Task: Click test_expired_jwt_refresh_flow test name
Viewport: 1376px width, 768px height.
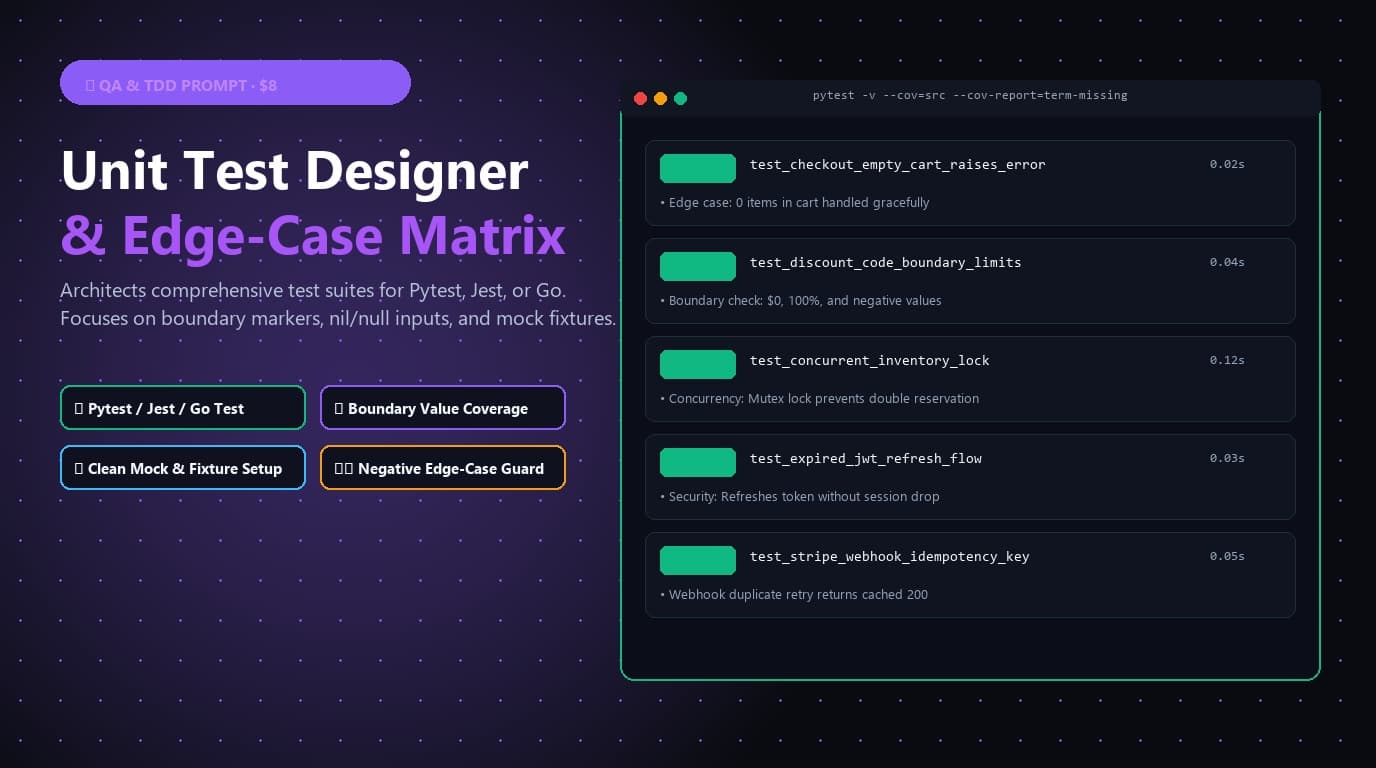Action: [866, 458]
